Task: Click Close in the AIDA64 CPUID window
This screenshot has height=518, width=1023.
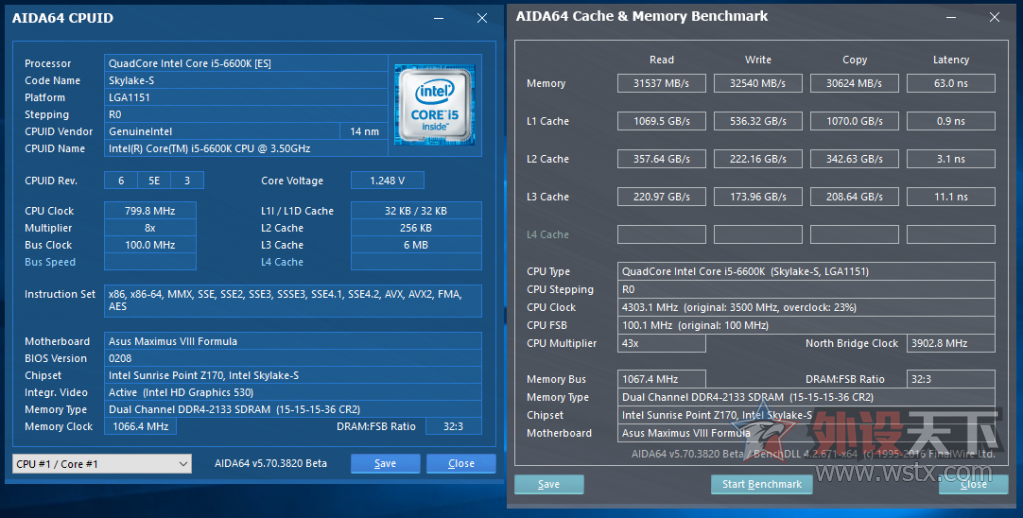Action: click(x=461, y=463)
